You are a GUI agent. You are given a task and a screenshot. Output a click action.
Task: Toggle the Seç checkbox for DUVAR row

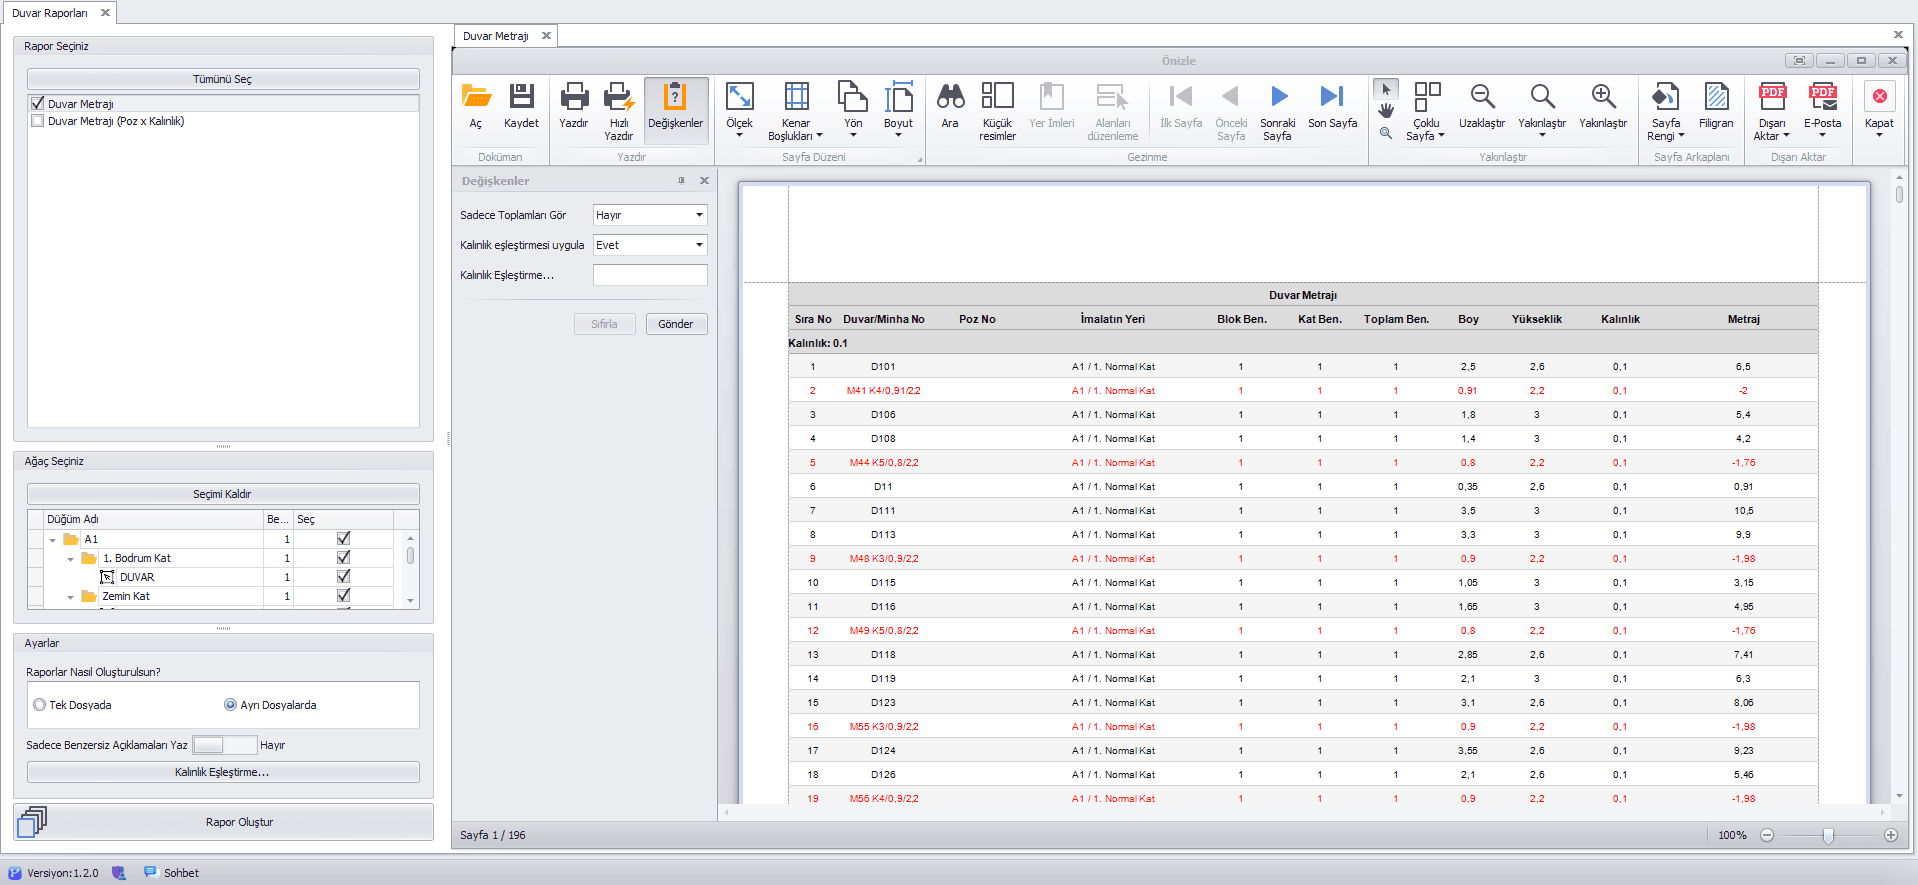pyautogui.click(x=343, y=576)
